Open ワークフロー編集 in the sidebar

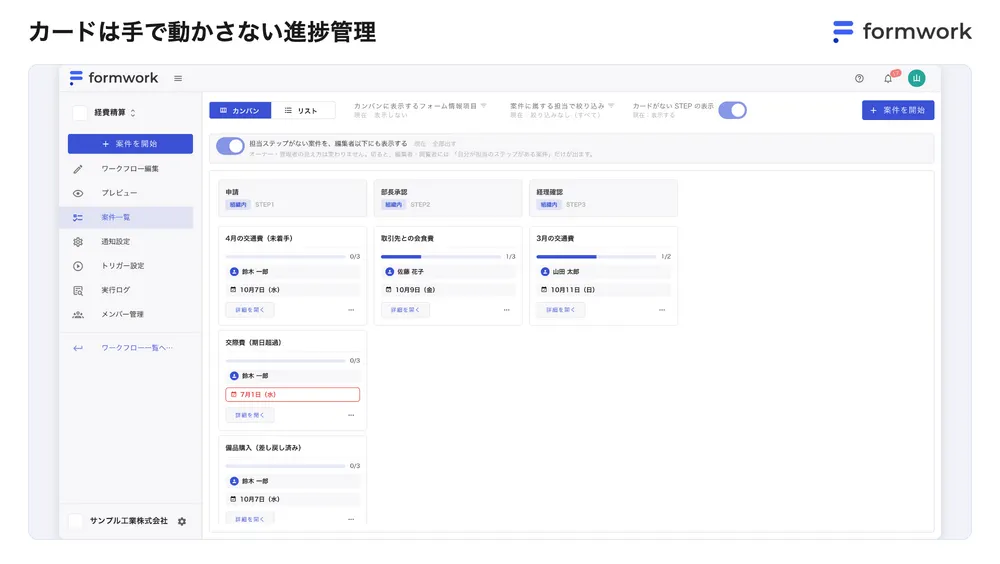coord(130,169)
